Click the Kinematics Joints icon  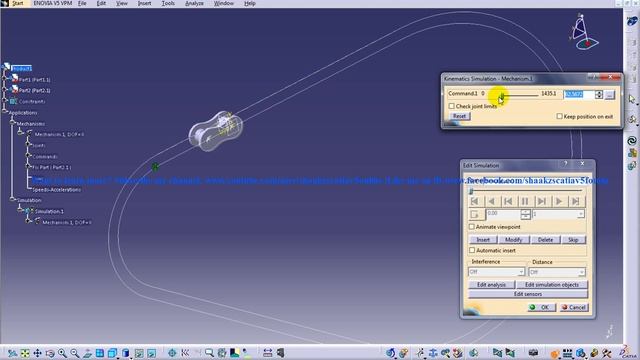(x=420, y=353)
